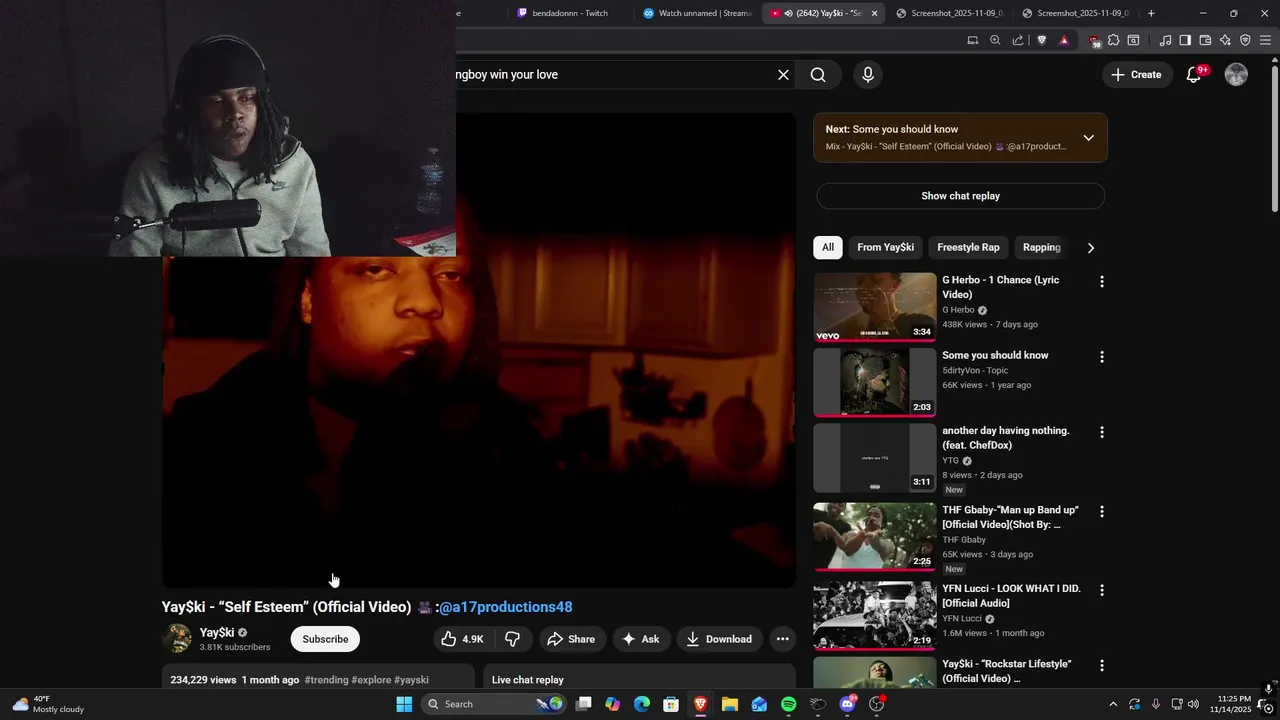Open Leo AI sparkle icon
1280x720 pixels.
point(1225,40)
